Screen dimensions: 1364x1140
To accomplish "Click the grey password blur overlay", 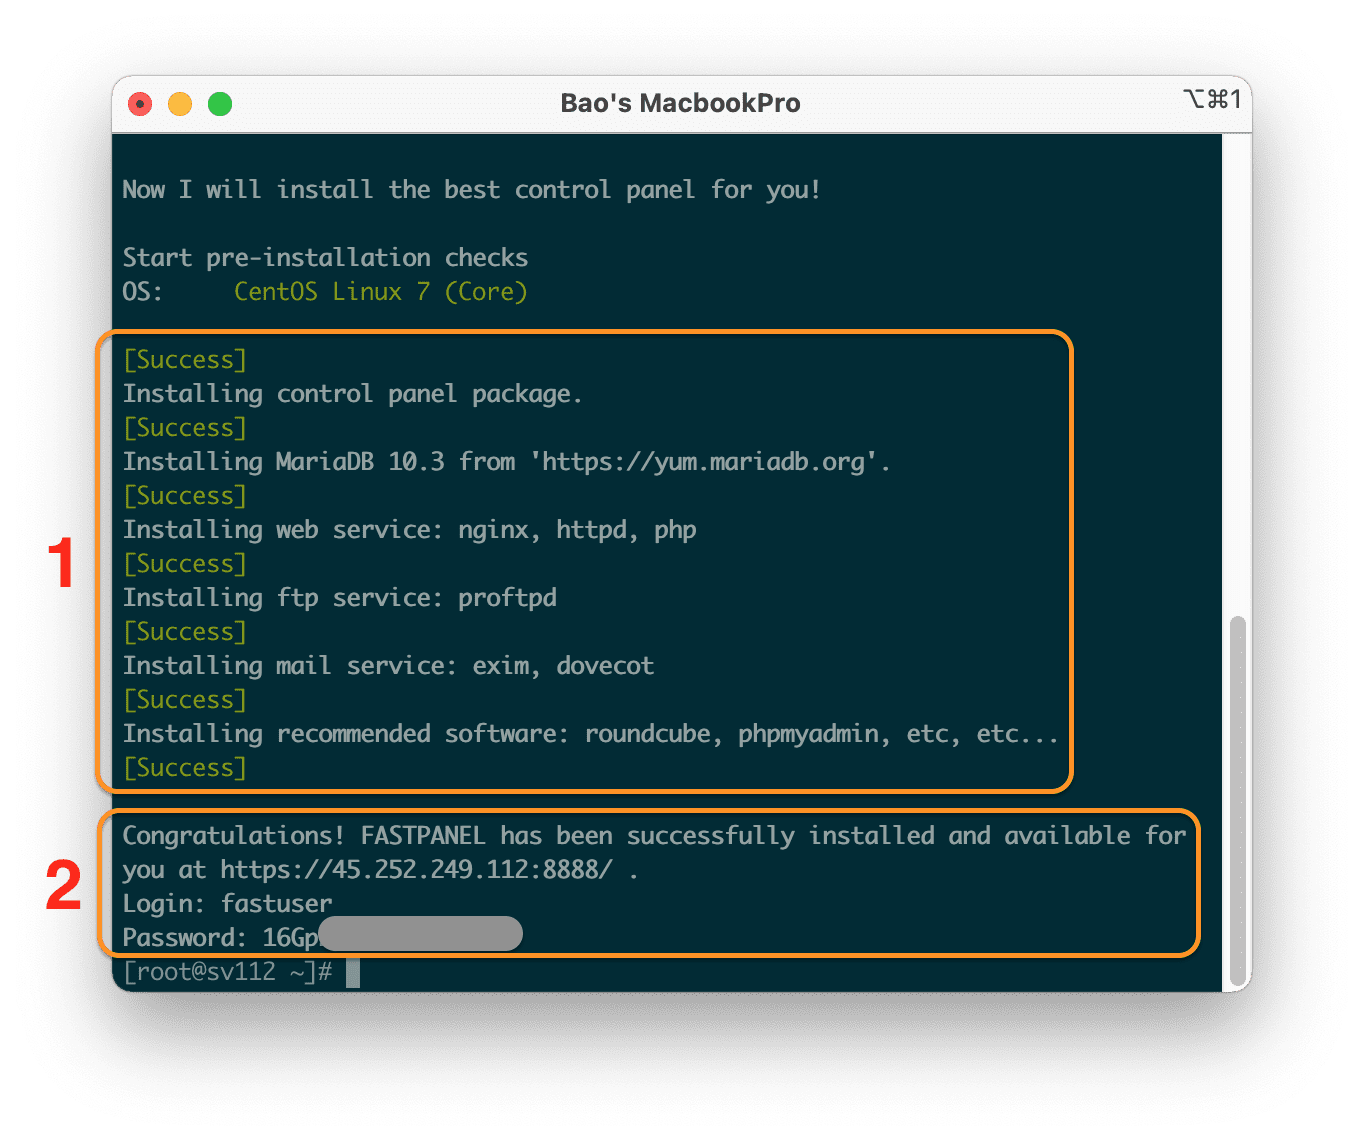I will [x=420, y=933].
